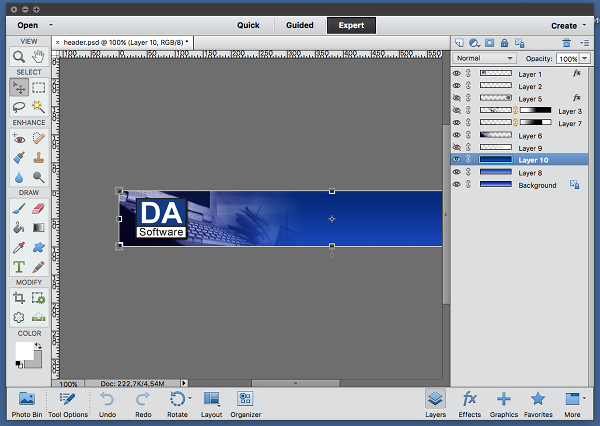The height and width of the screenshot is (426, 600).
Task: Hide Layer 2 visibility eye
Action: click(457, 86)
